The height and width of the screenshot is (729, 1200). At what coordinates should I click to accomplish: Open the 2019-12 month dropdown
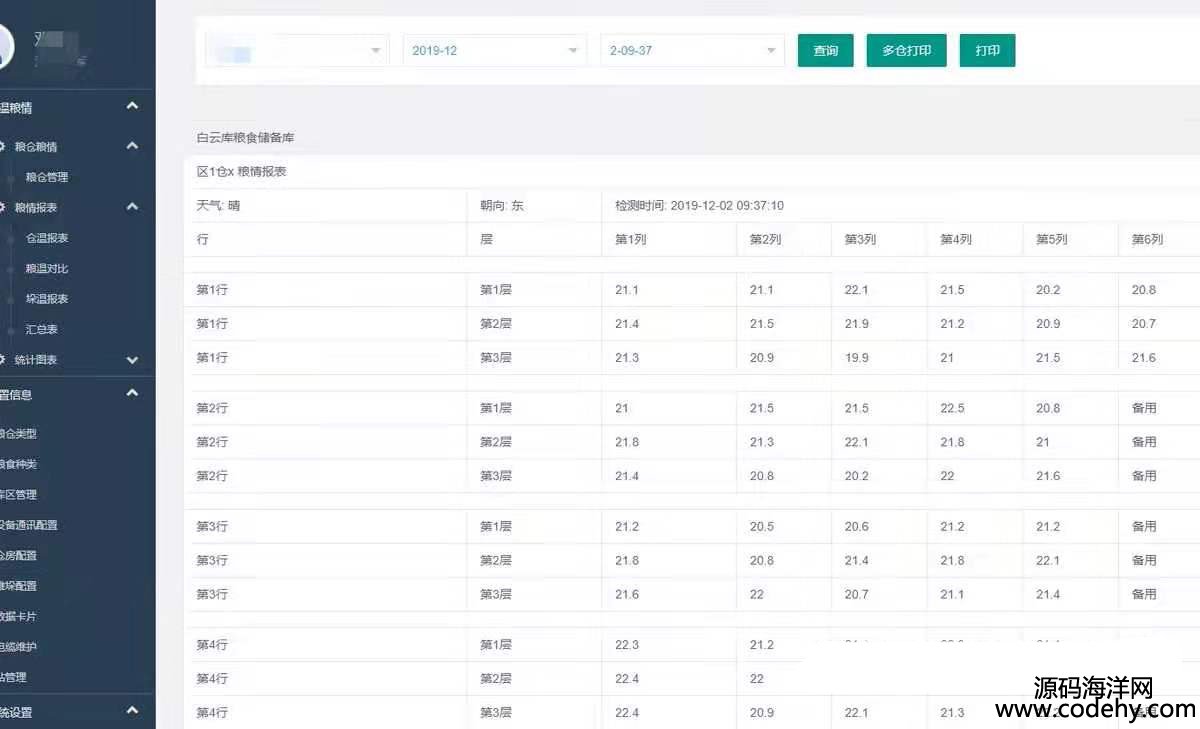[x=495, y=50]
